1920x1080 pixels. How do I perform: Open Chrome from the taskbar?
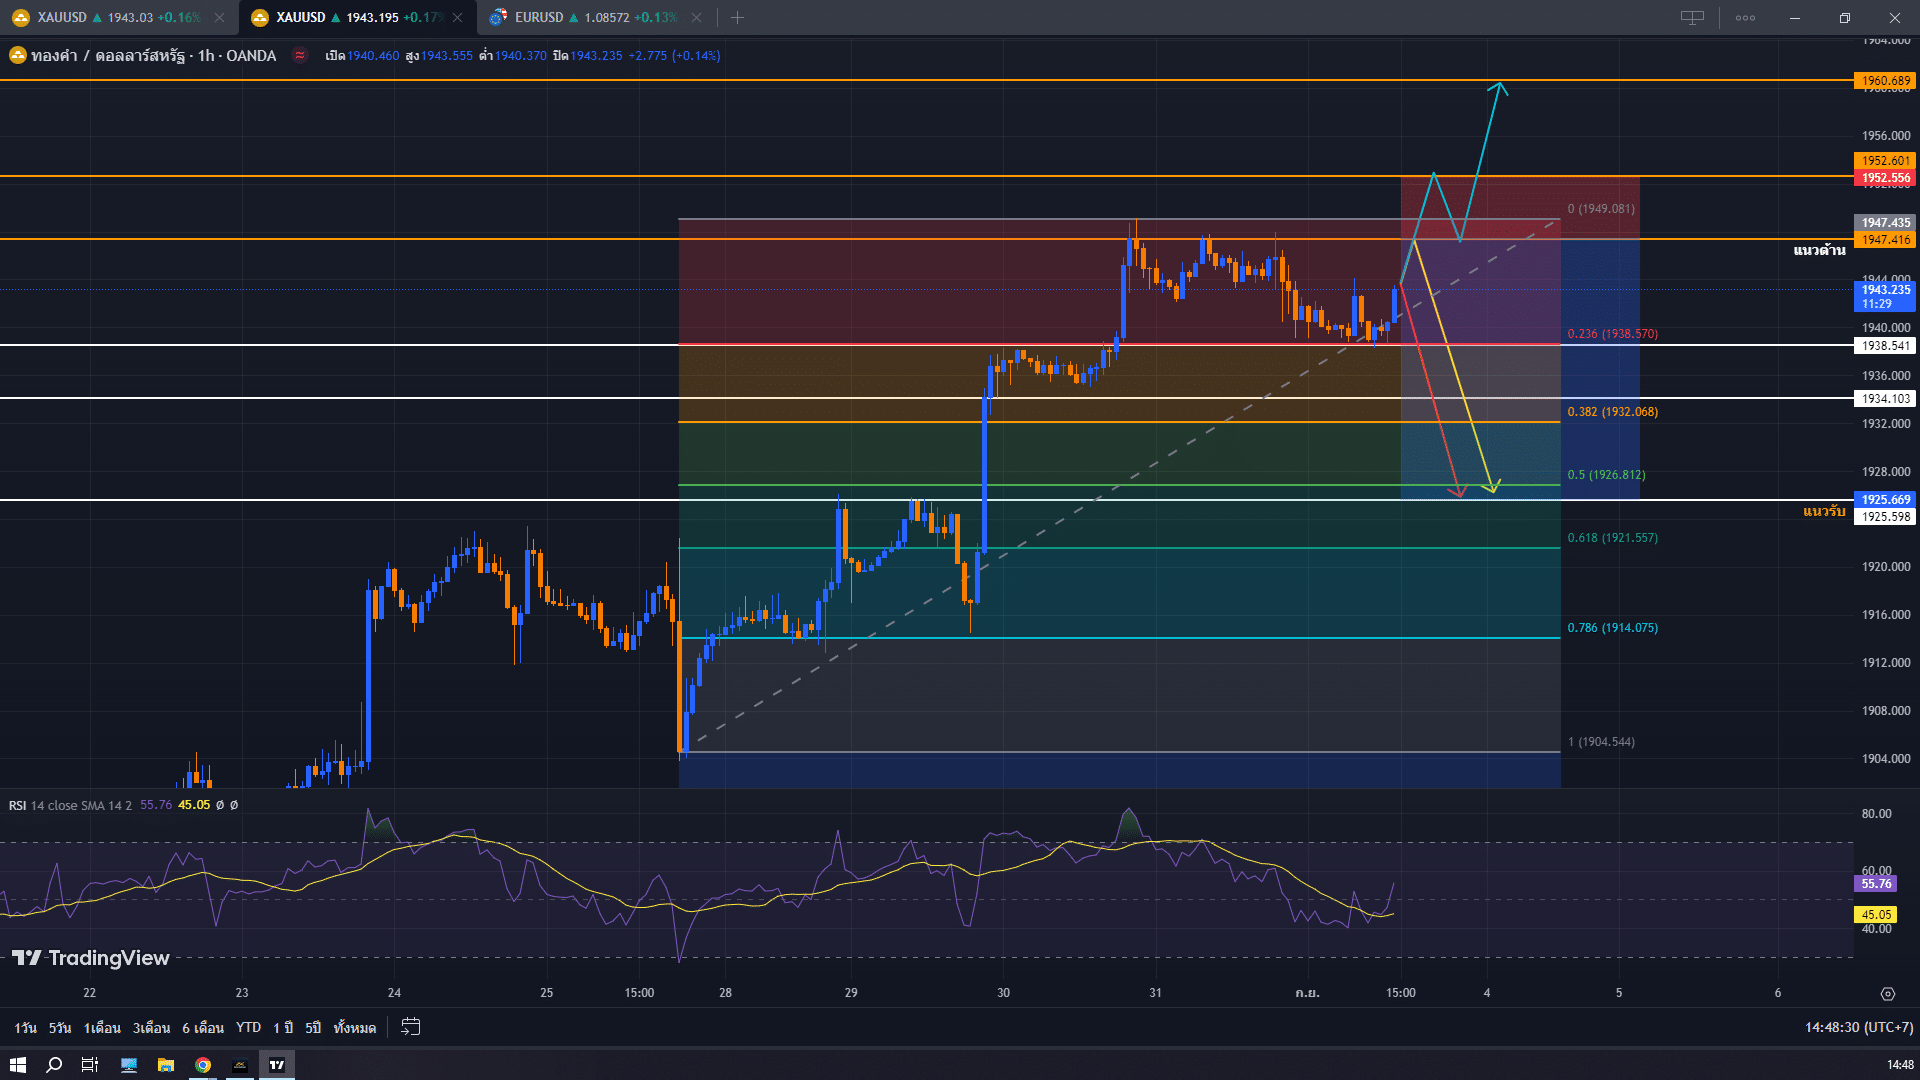(203, 1065)
